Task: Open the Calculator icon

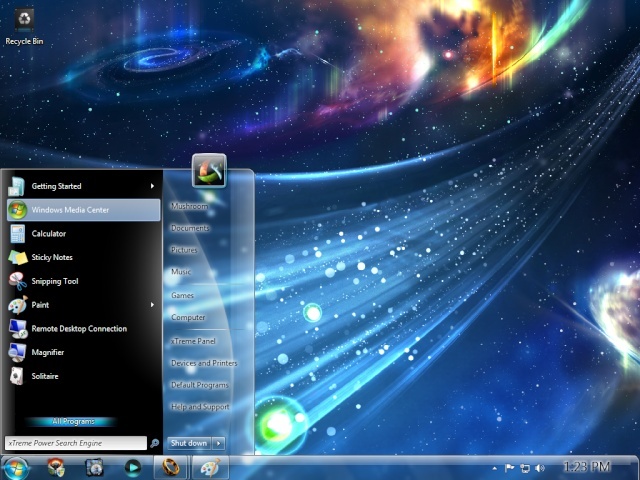Action: tap(18, 233)
